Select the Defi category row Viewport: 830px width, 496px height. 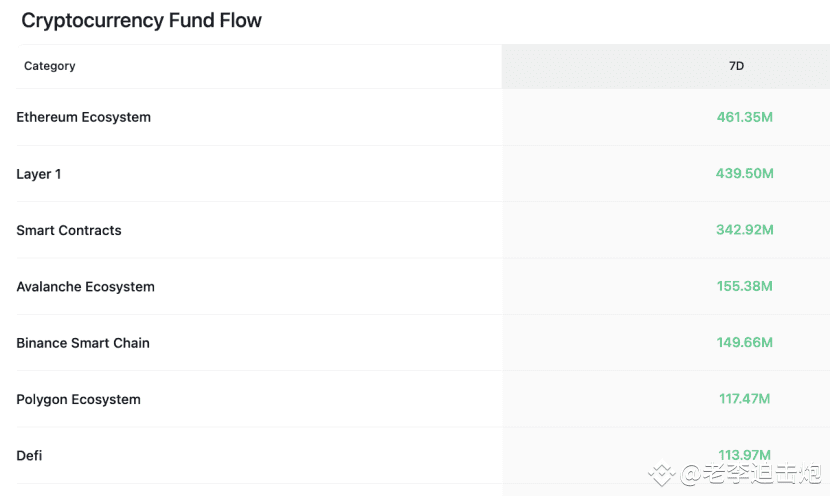pyautogui.click(x=30, y=455)
